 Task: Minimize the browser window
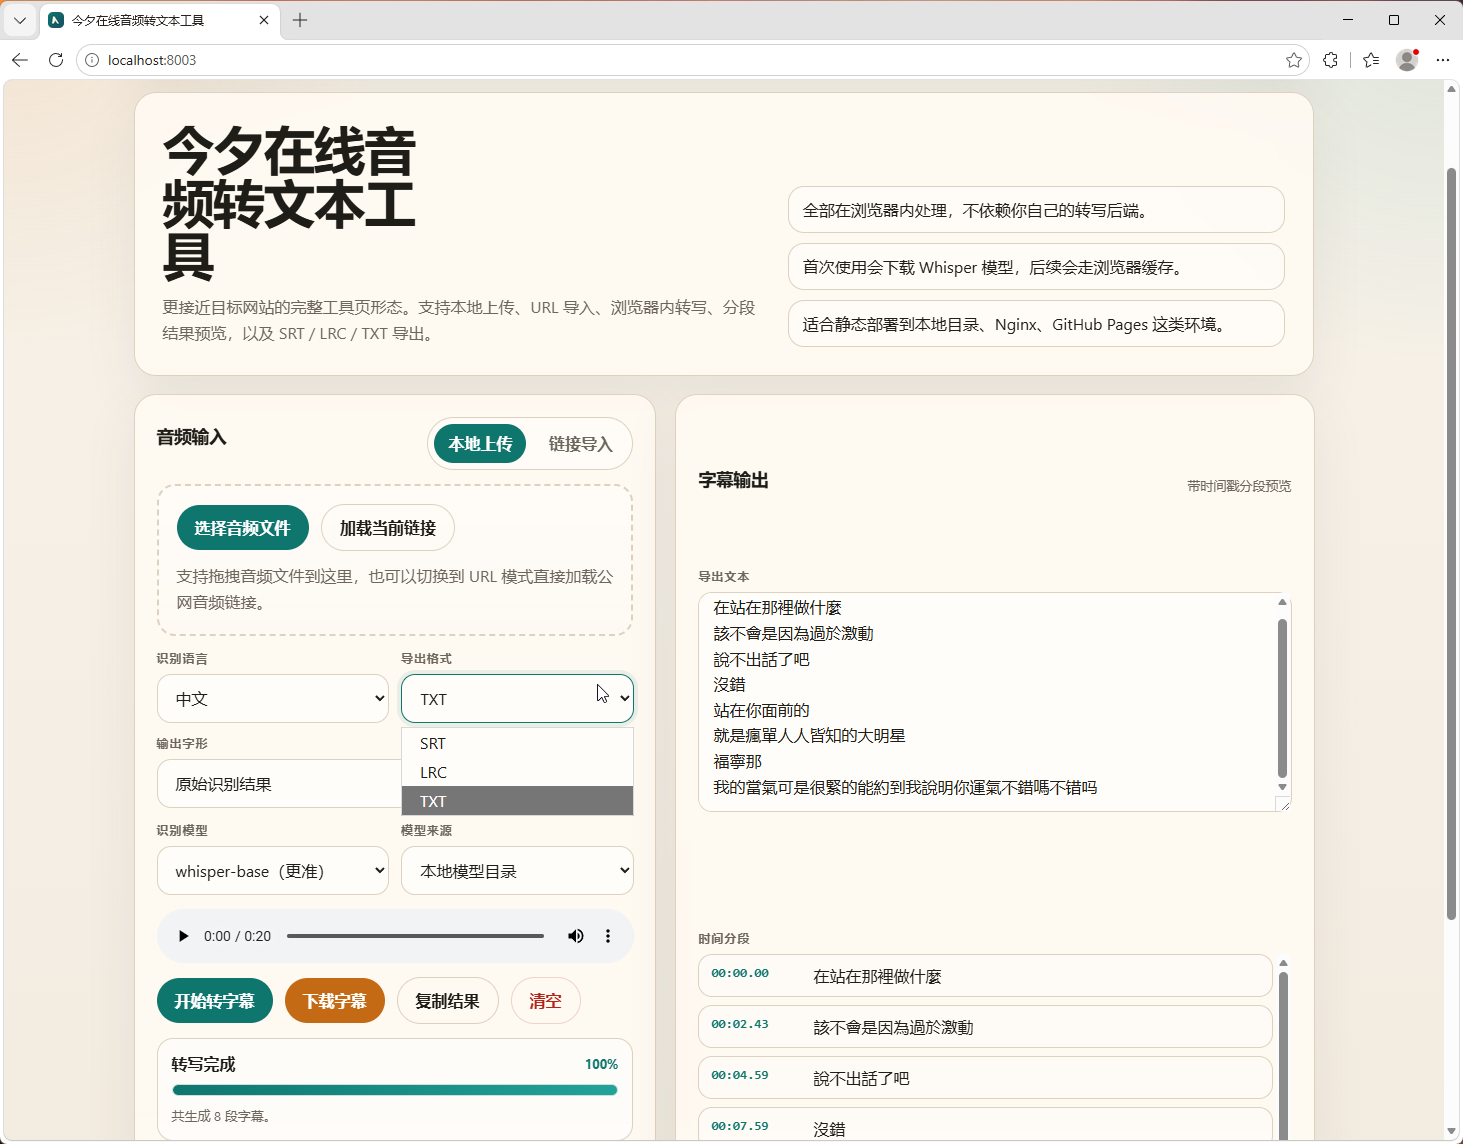(x=1348, y=20)
